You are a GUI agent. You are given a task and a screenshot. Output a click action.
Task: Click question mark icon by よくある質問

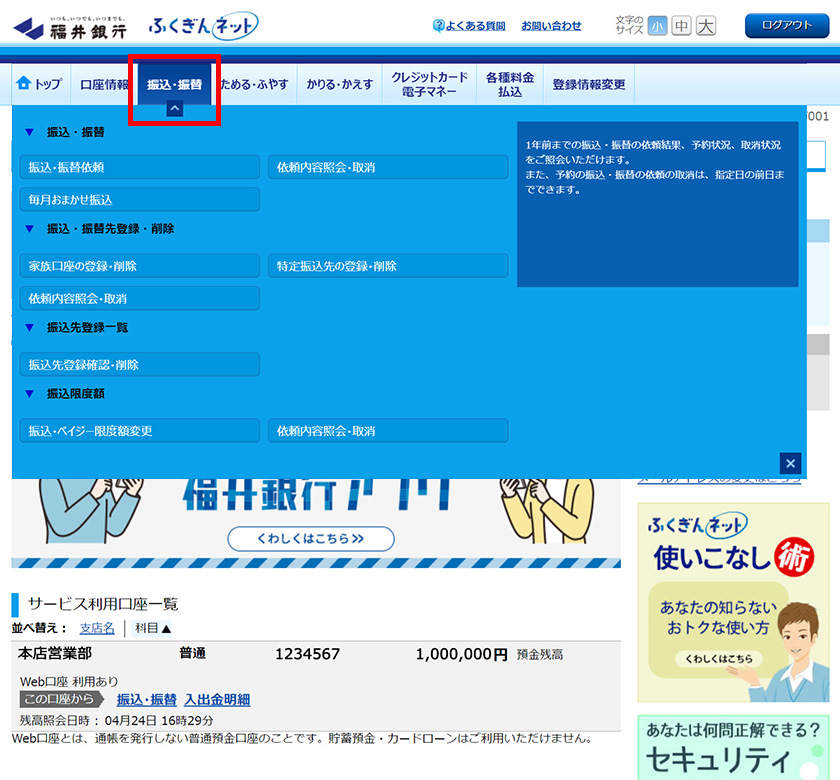pyautogui.click(x=438, y=25)
